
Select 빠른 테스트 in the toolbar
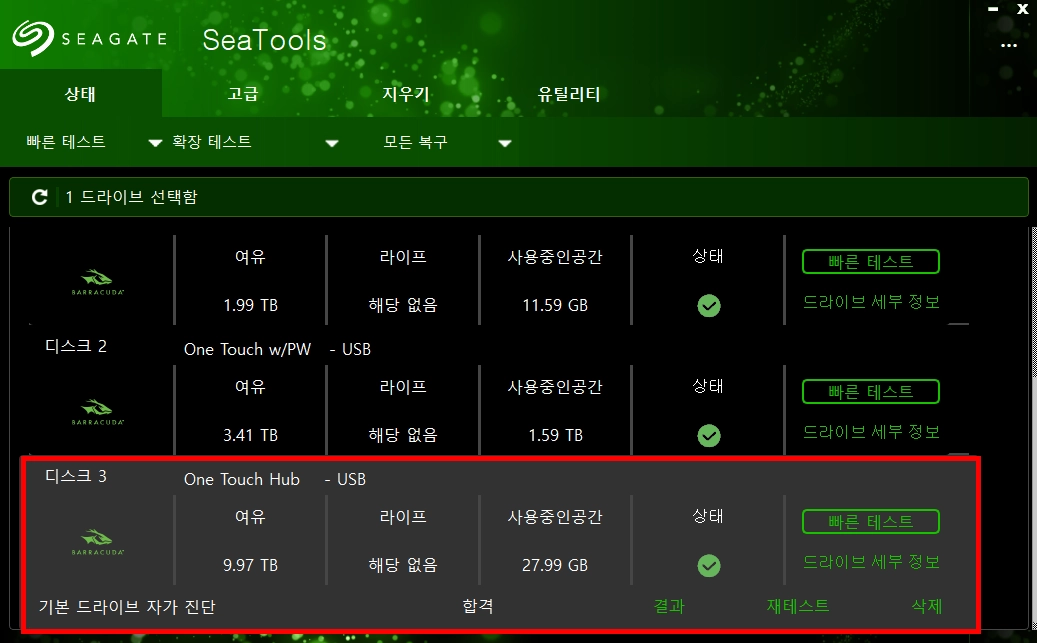[x=65, y=142]
